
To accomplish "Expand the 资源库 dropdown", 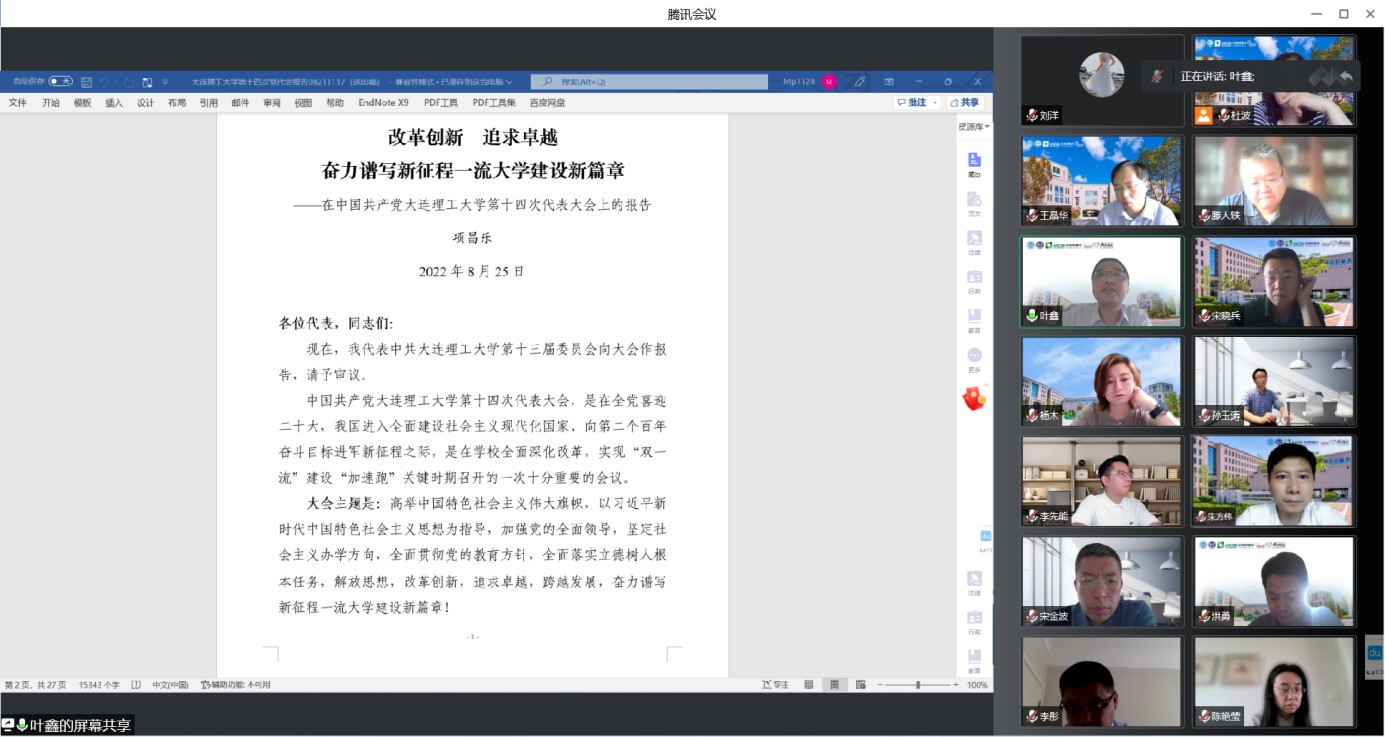I will tap(974, 125).
